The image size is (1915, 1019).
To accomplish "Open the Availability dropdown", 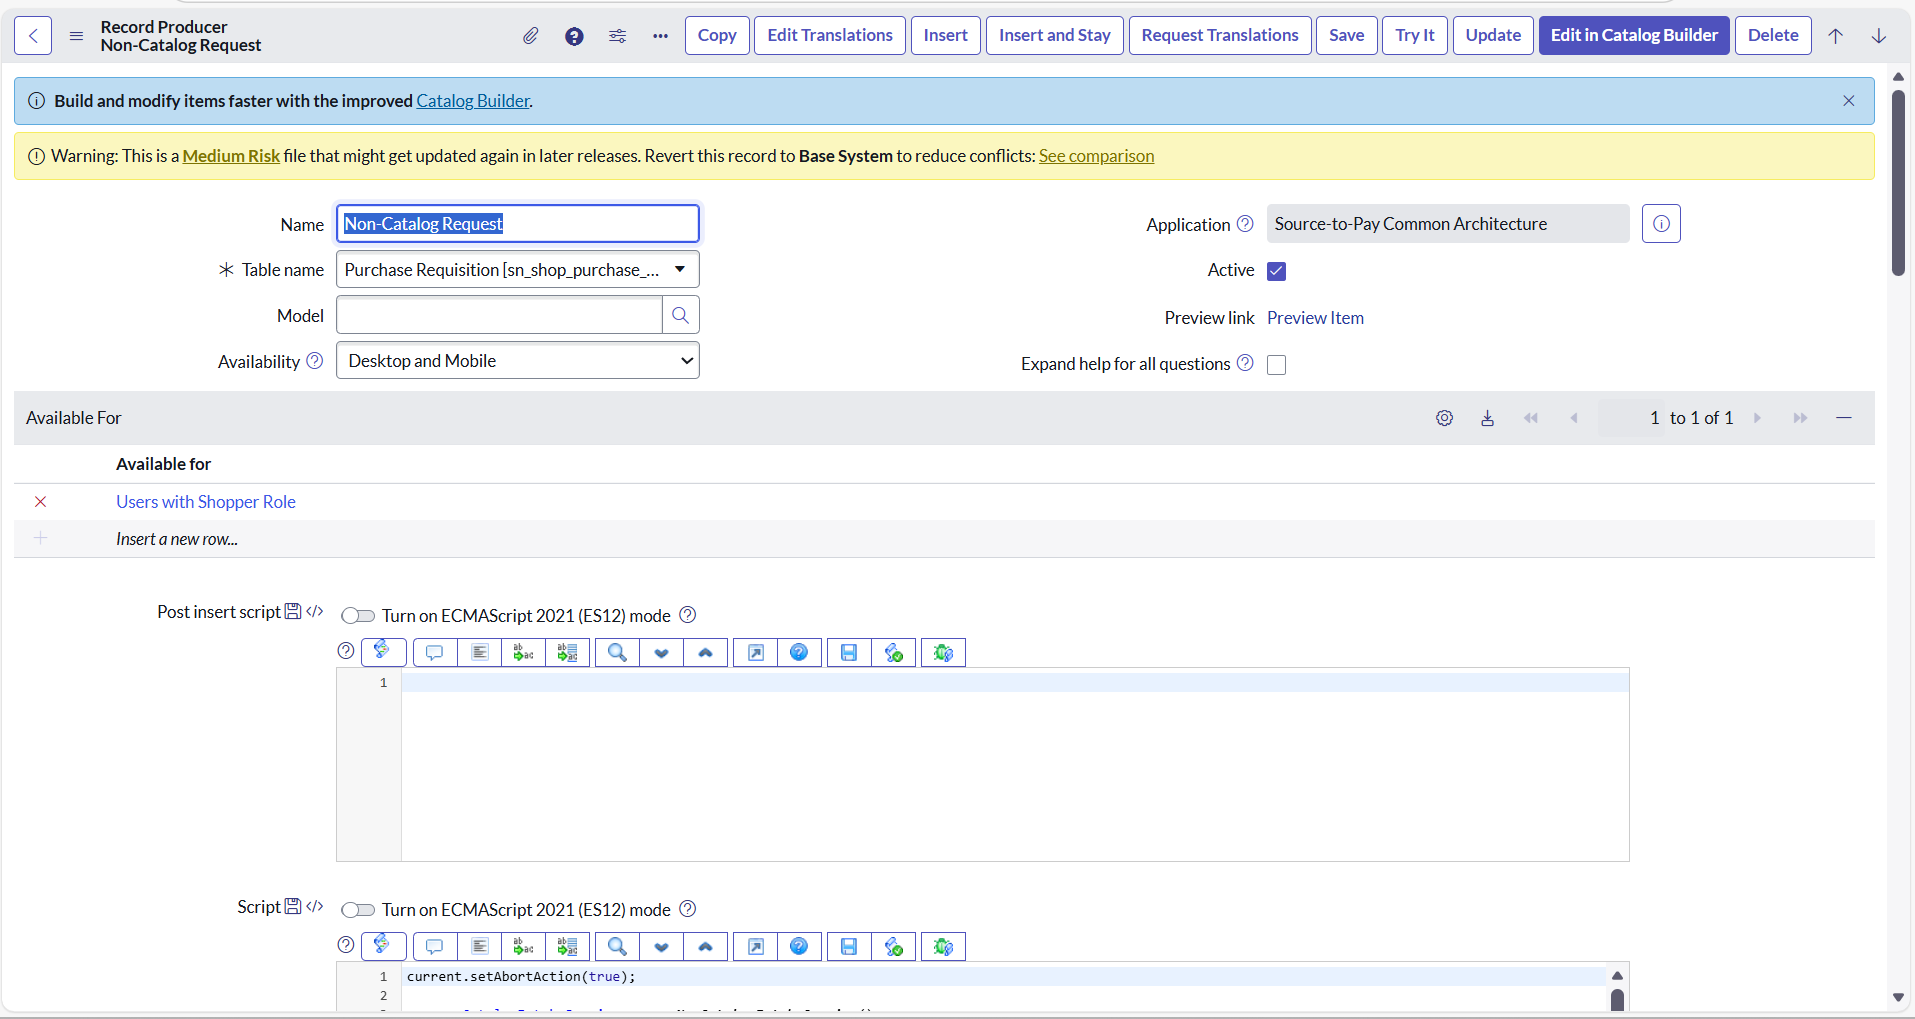I will pos(517,361).
